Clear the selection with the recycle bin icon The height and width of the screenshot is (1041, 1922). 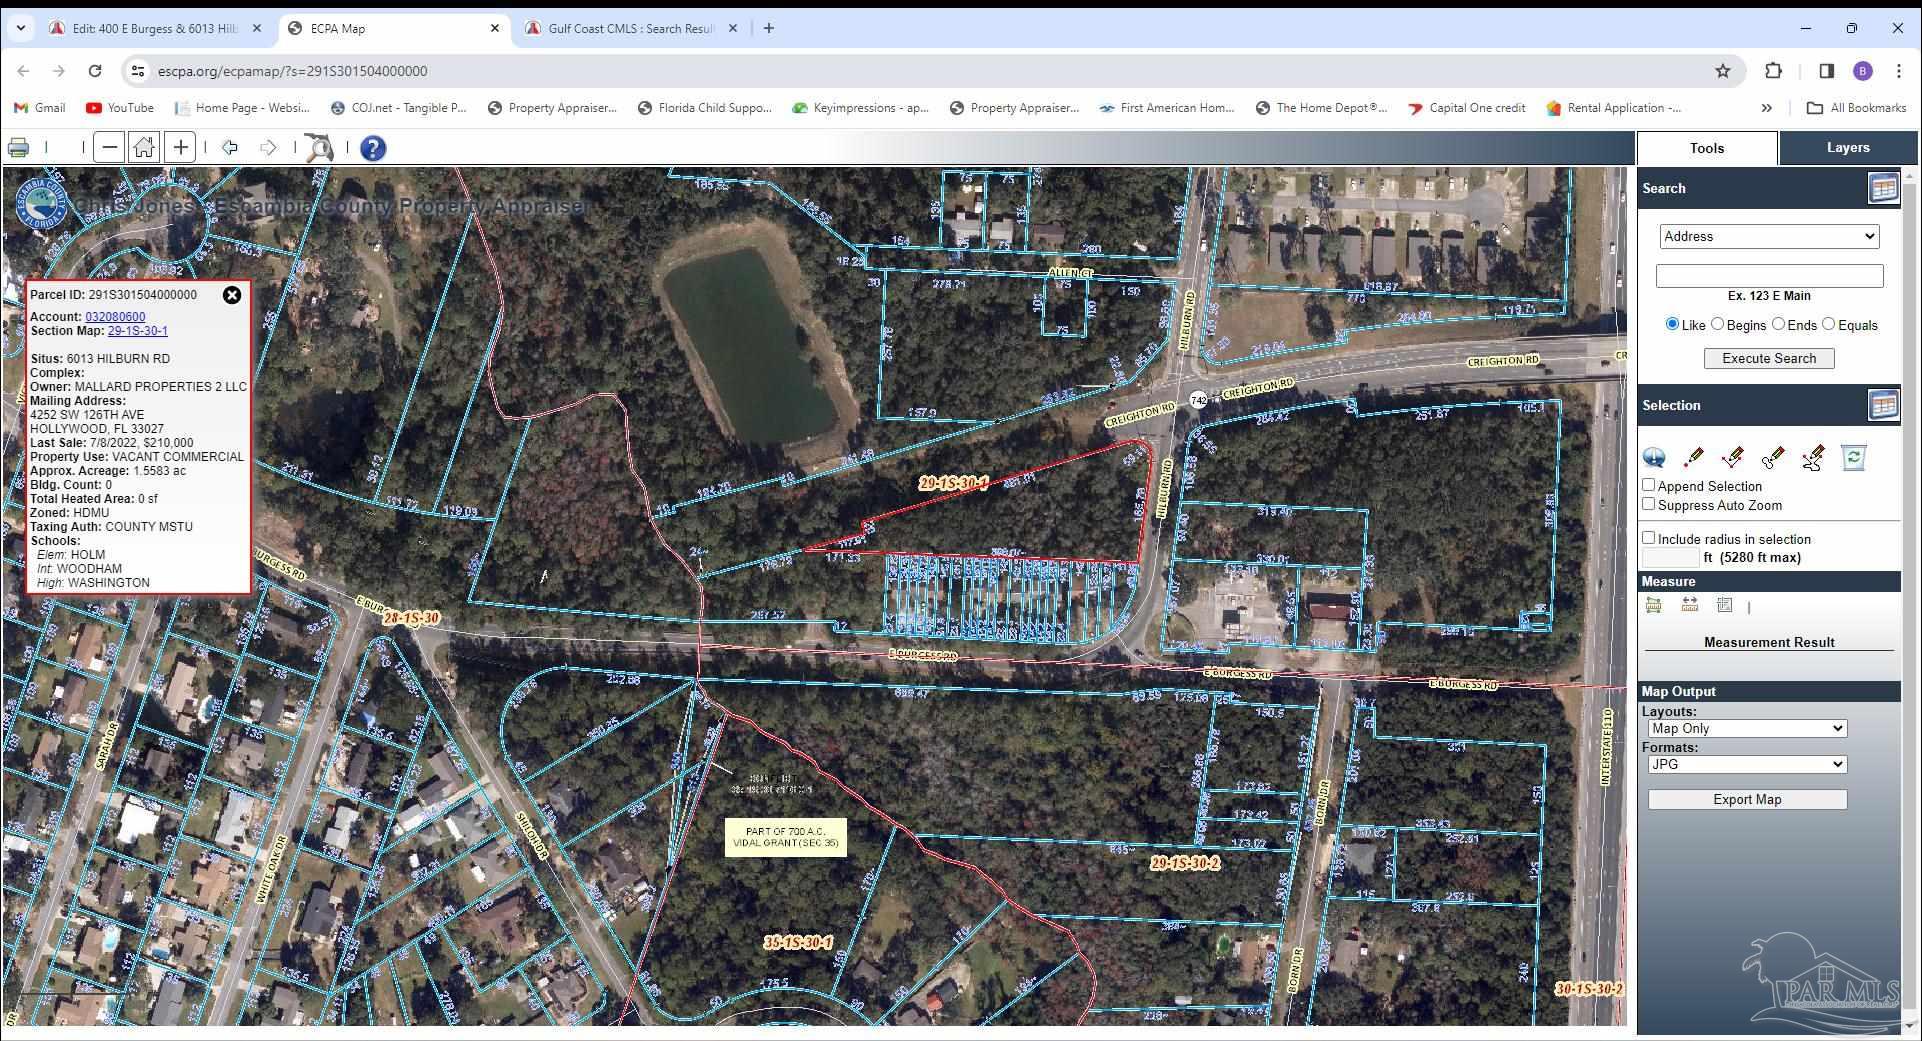coord(1853,457)
